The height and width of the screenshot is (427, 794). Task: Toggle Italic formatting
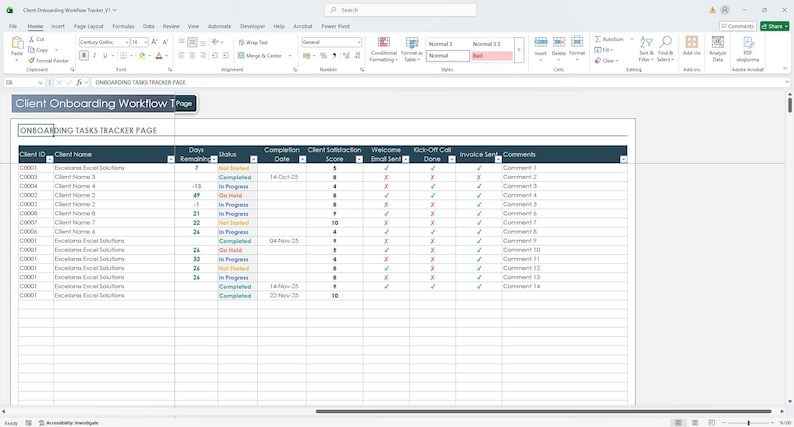point(95,56)
